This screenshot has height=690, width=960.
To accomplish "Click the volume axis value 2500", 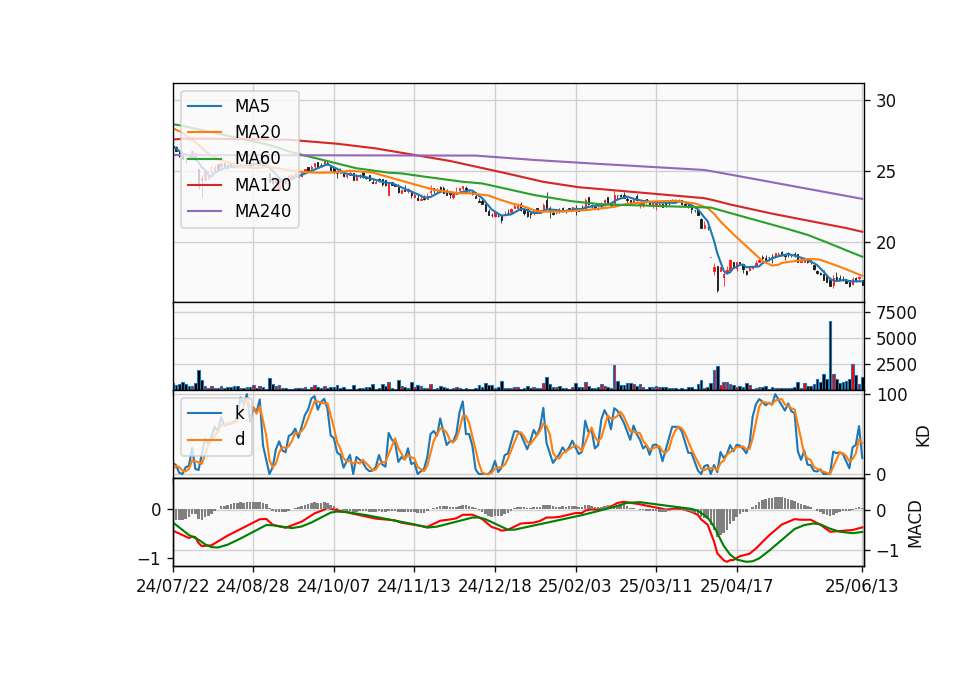I will (x=896, y=365).
